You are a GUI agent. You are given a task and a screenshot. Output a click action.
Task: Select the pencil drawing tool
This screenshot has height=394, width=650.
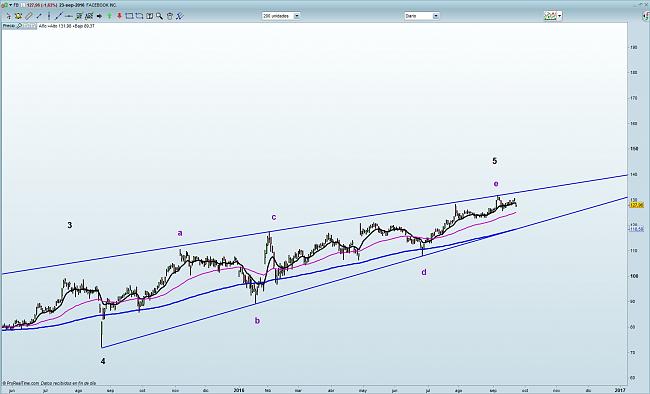click(x=29, y=16)
